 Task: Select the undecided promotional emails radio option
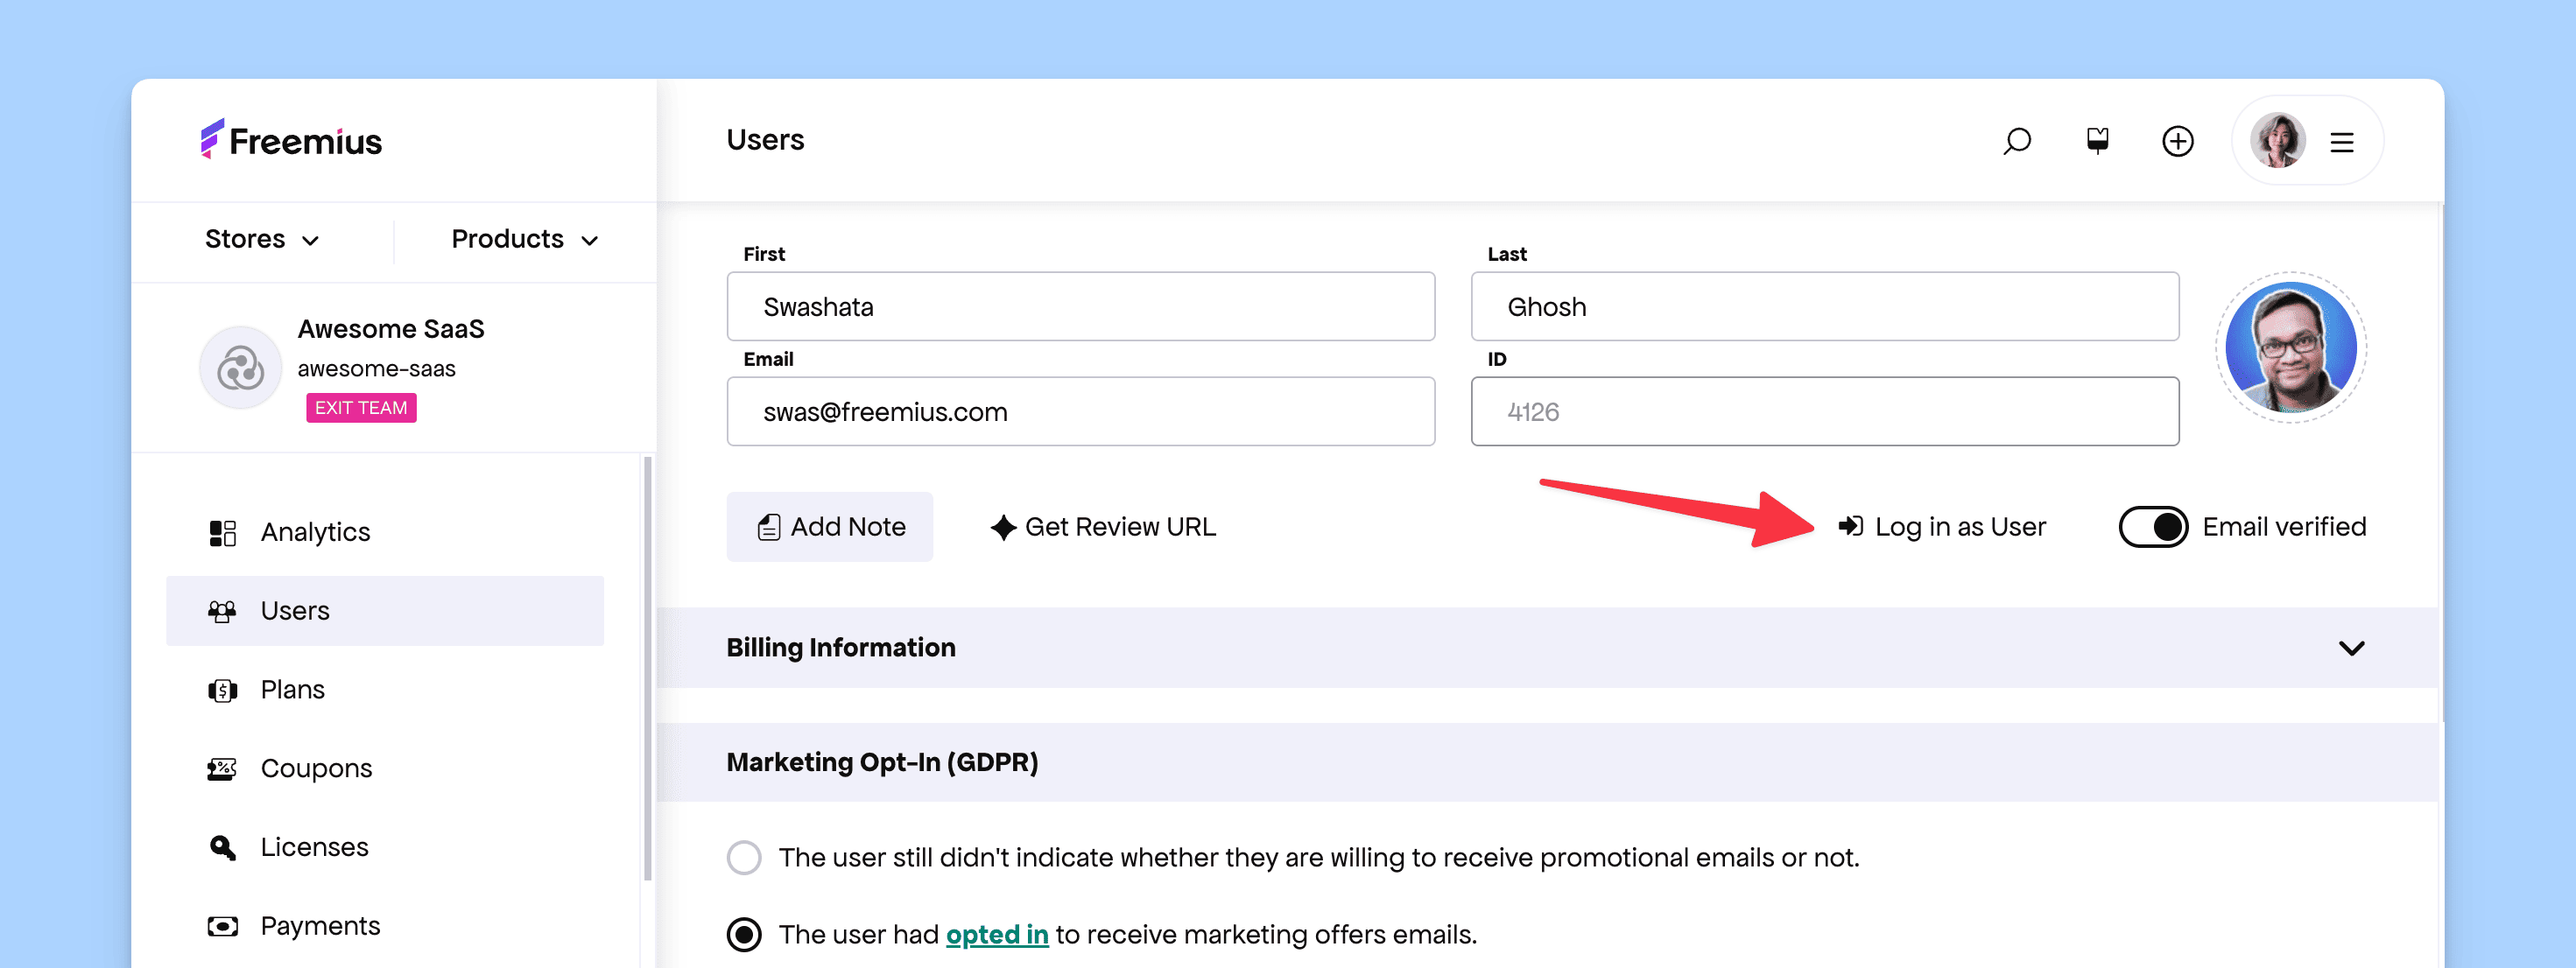coord(743,857)
